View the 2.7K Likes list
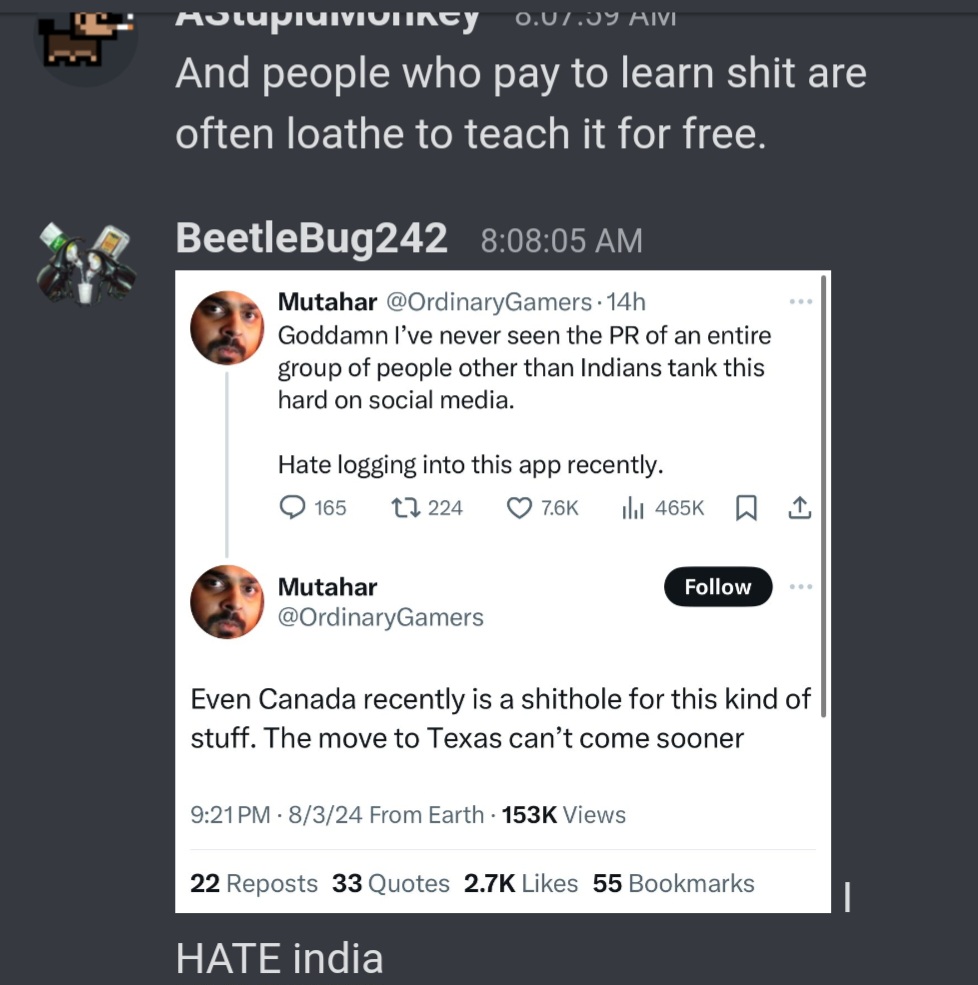 click(521, 883)
